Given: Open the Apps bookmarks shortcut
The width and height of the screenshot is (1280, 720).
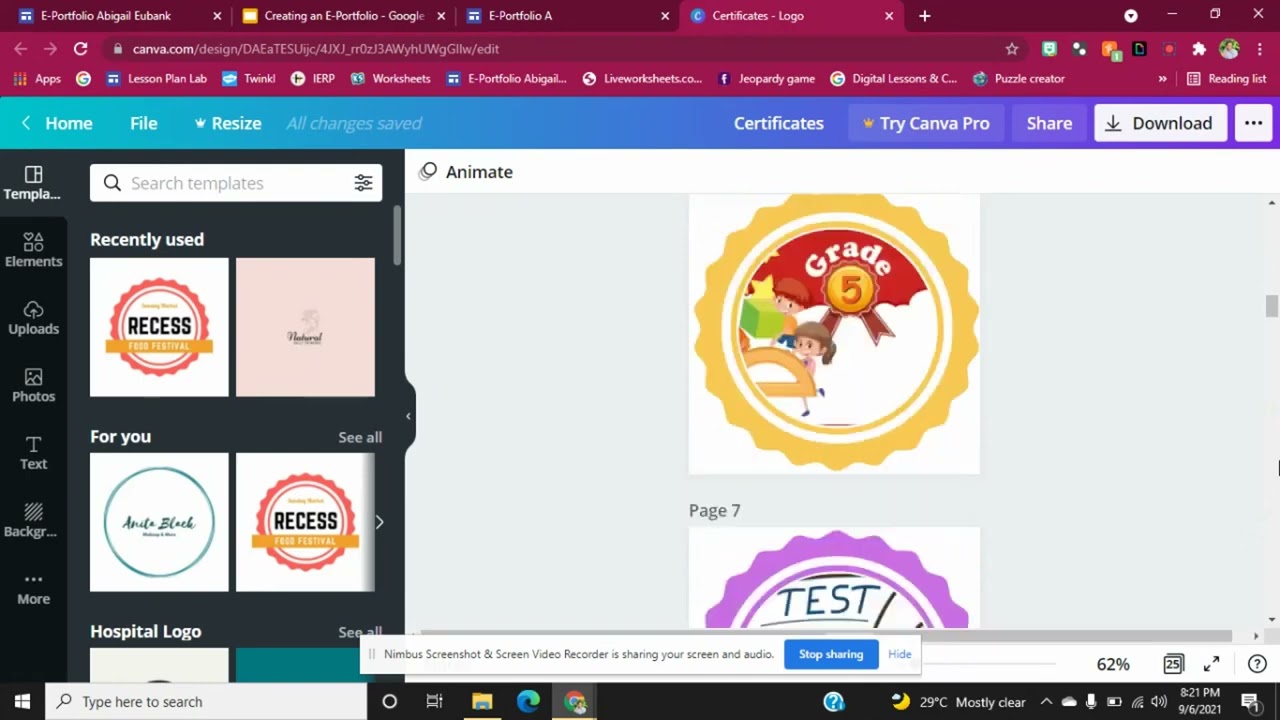Looking at the screenshot, I should 37,78.
